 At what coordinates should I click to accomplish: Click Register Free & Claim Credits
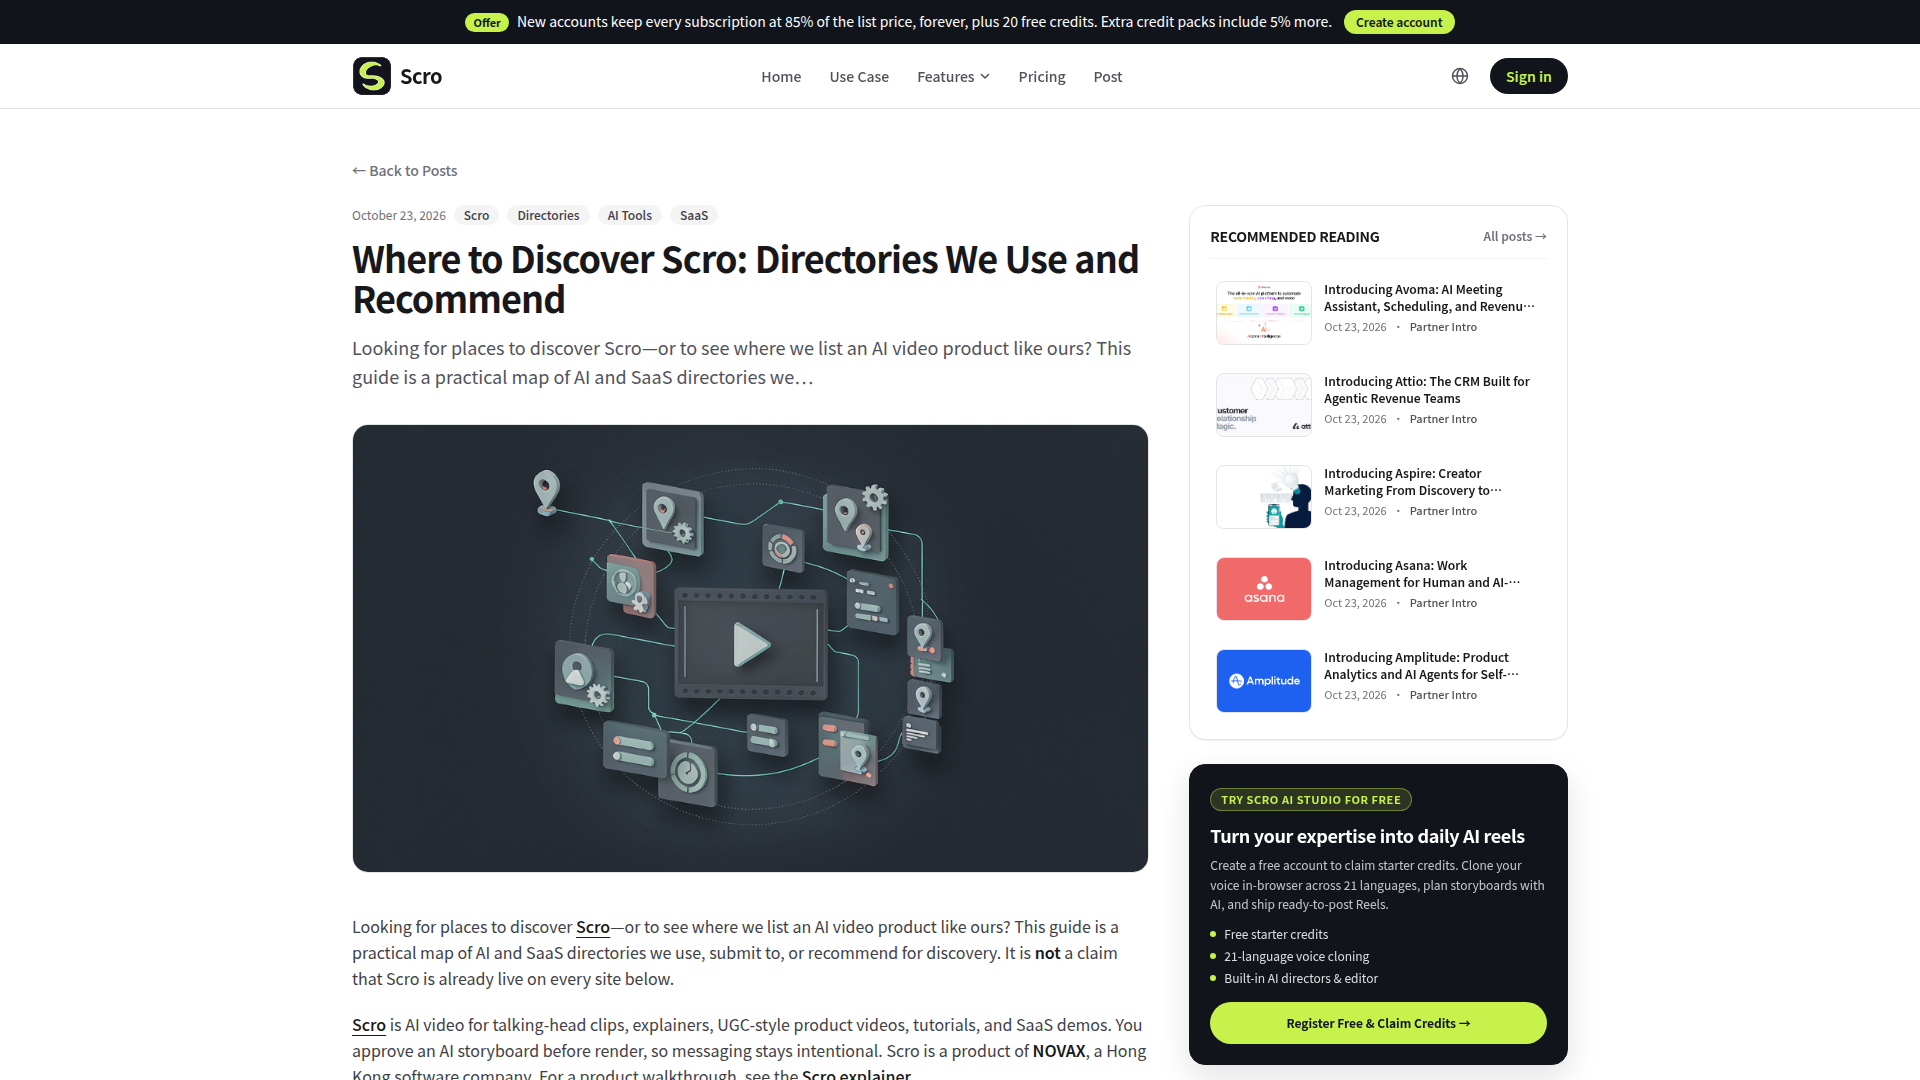(x=1378, y=1023)
